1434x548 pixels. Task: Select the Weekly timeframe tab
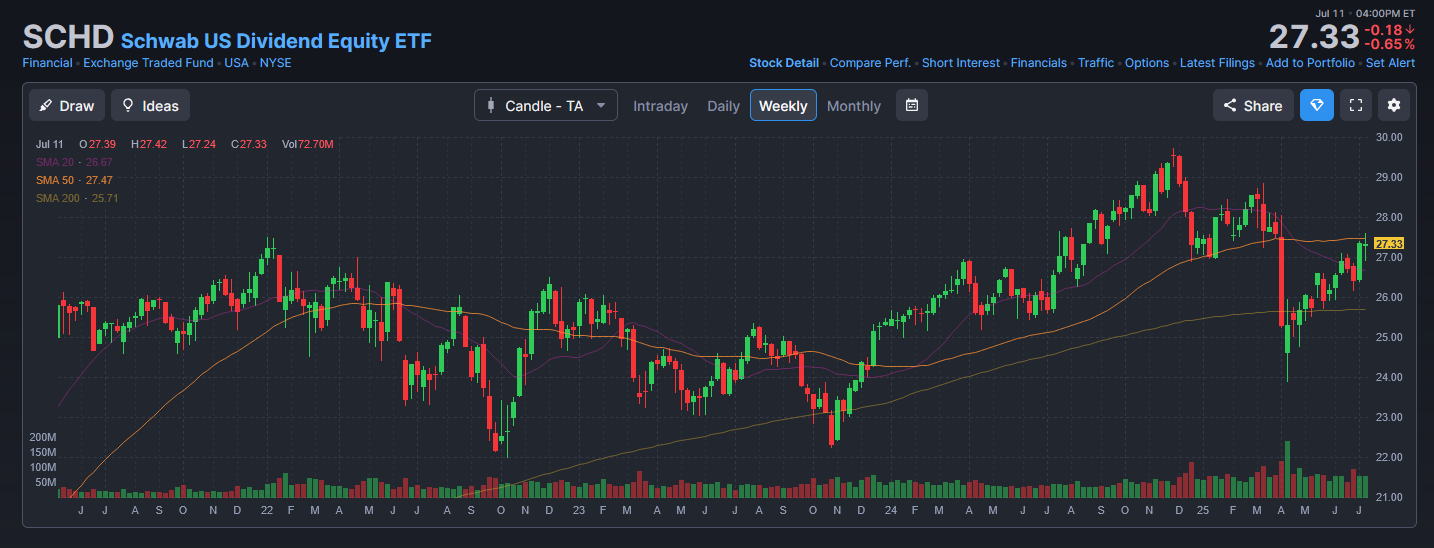pos(783,106)
